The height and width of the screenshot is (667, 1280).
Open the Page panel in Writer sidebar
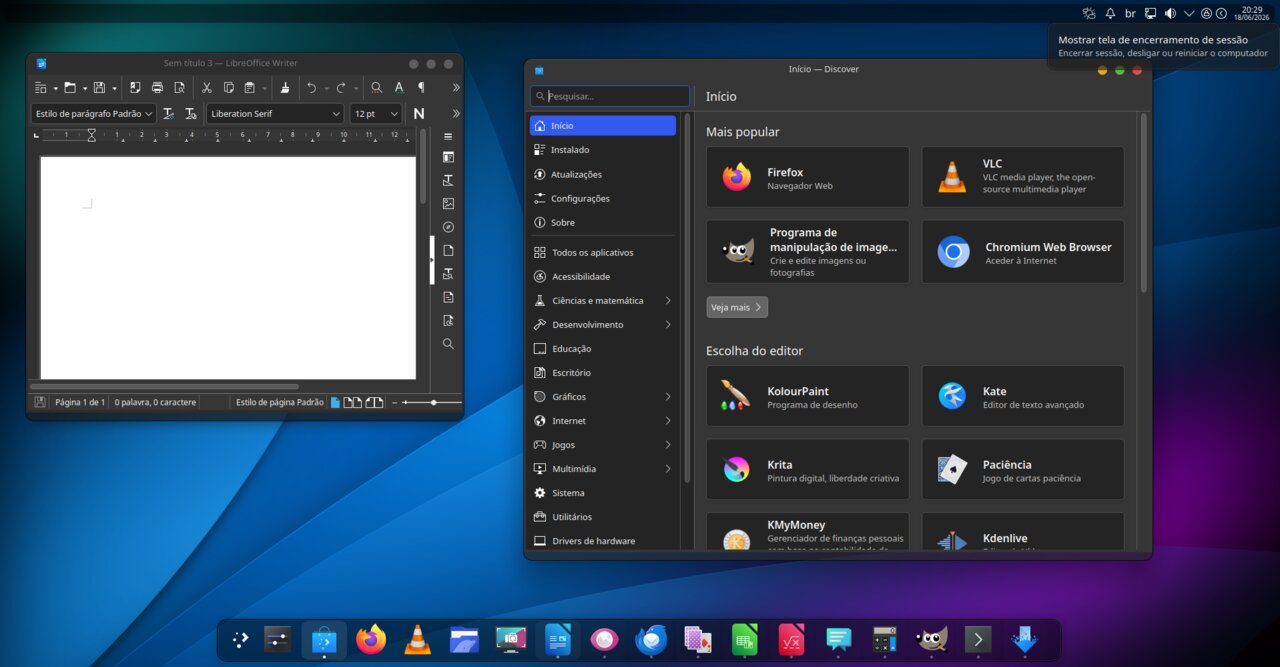(x=448, y=250)
